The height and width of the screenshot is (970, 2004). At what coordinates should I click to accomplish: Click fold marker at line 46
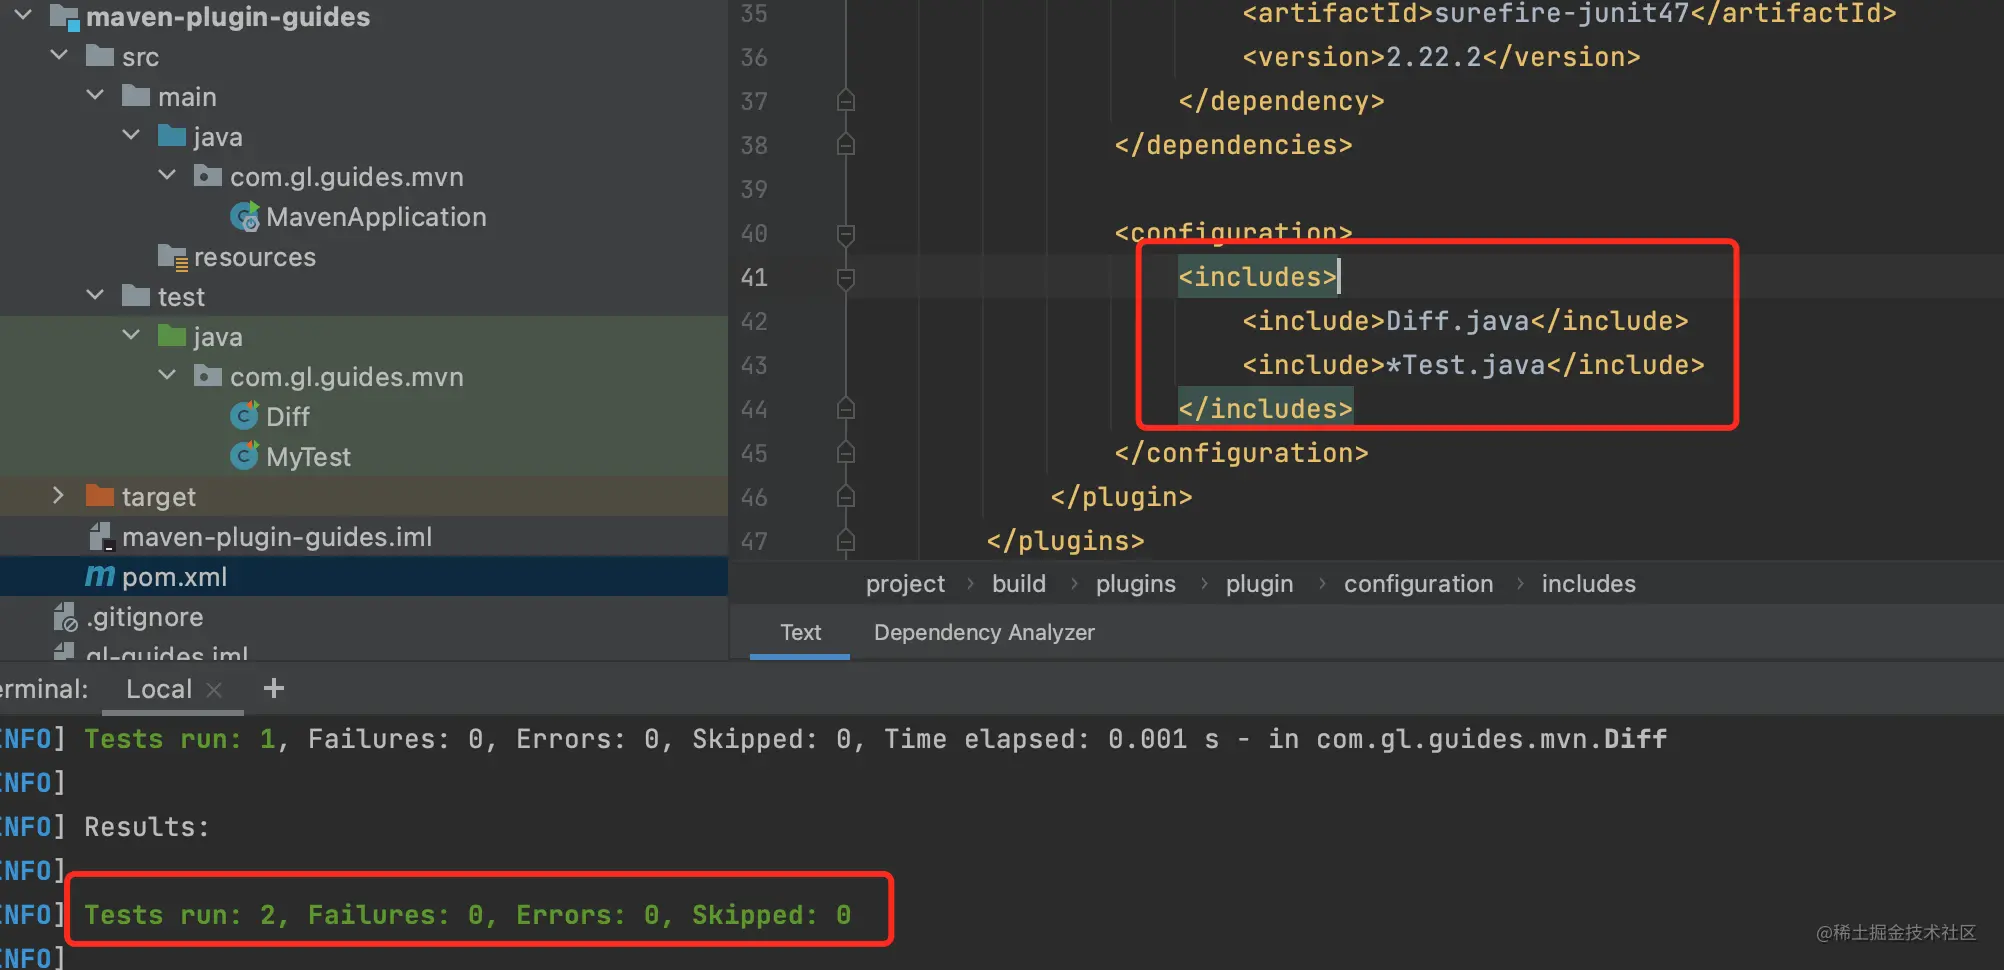(x=845, y=497)
